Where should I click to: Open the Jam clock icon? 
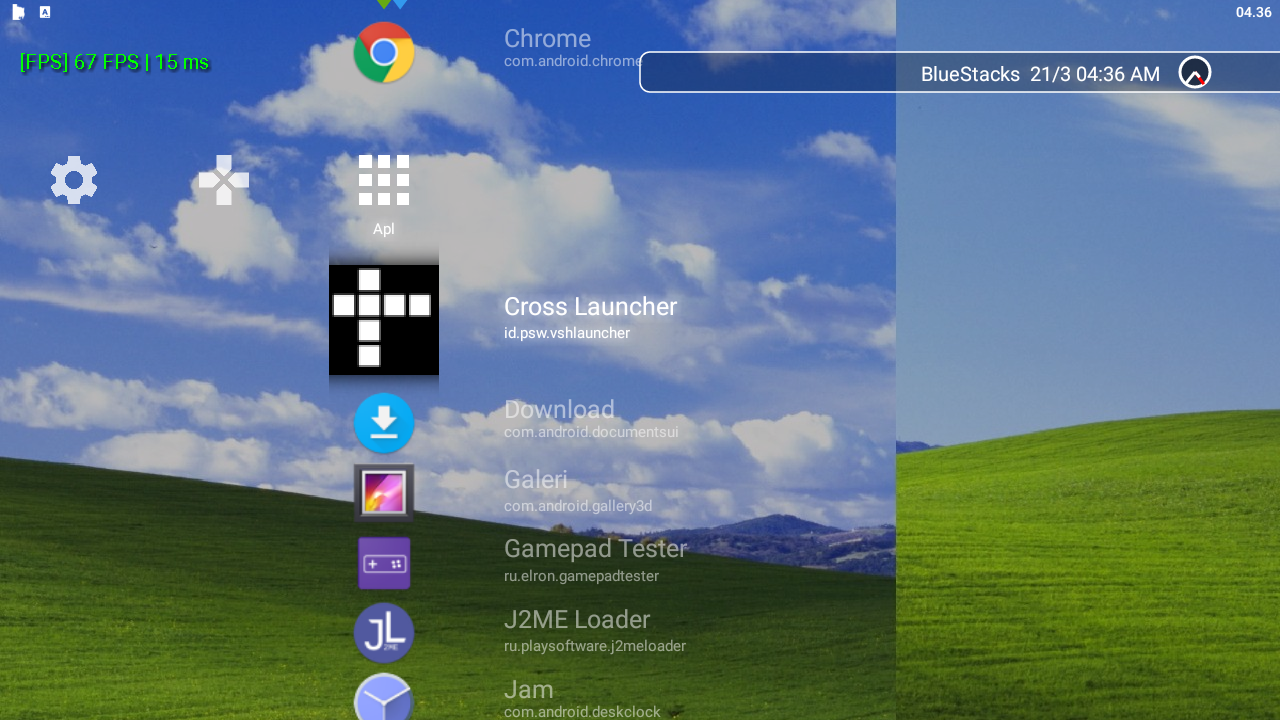pyautogui.click(x=384, y=698)
